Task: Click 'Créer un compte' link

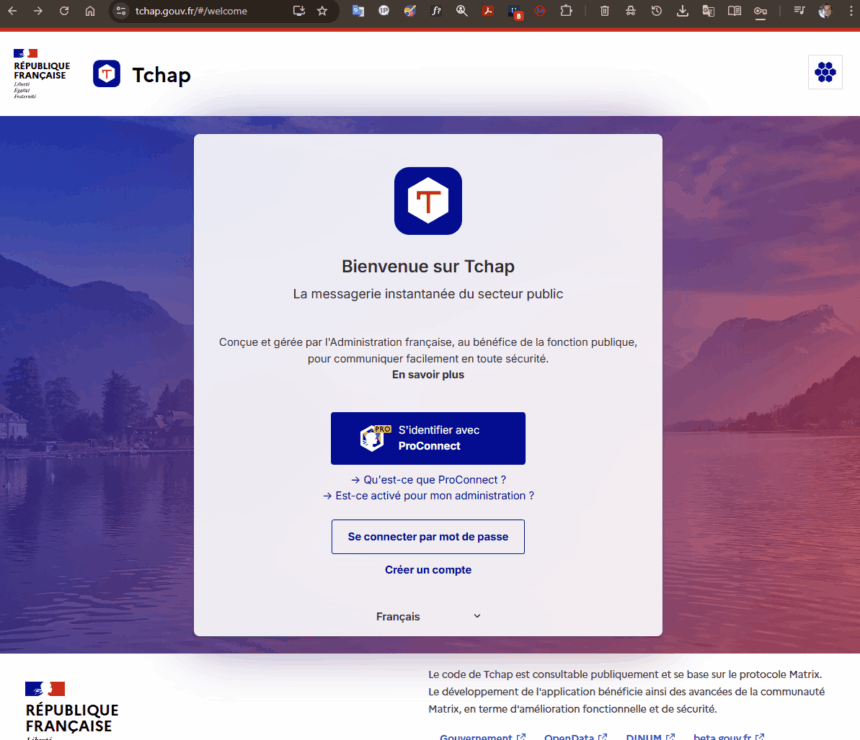Action: 428,570
